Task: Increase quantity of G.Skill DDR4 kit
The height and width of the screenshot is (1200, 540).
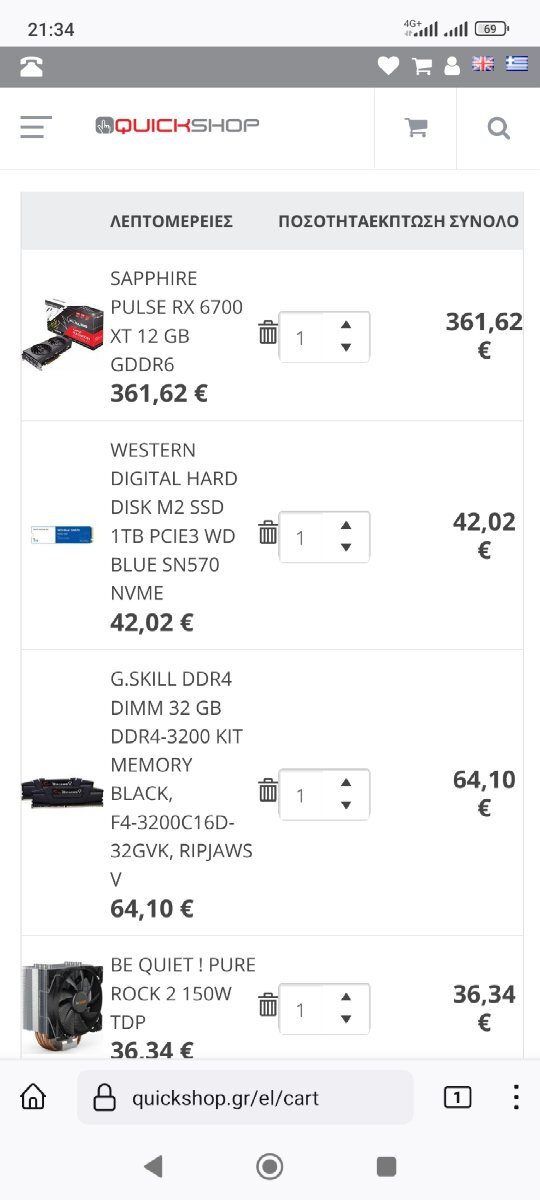Action: (x=346, y=782)
